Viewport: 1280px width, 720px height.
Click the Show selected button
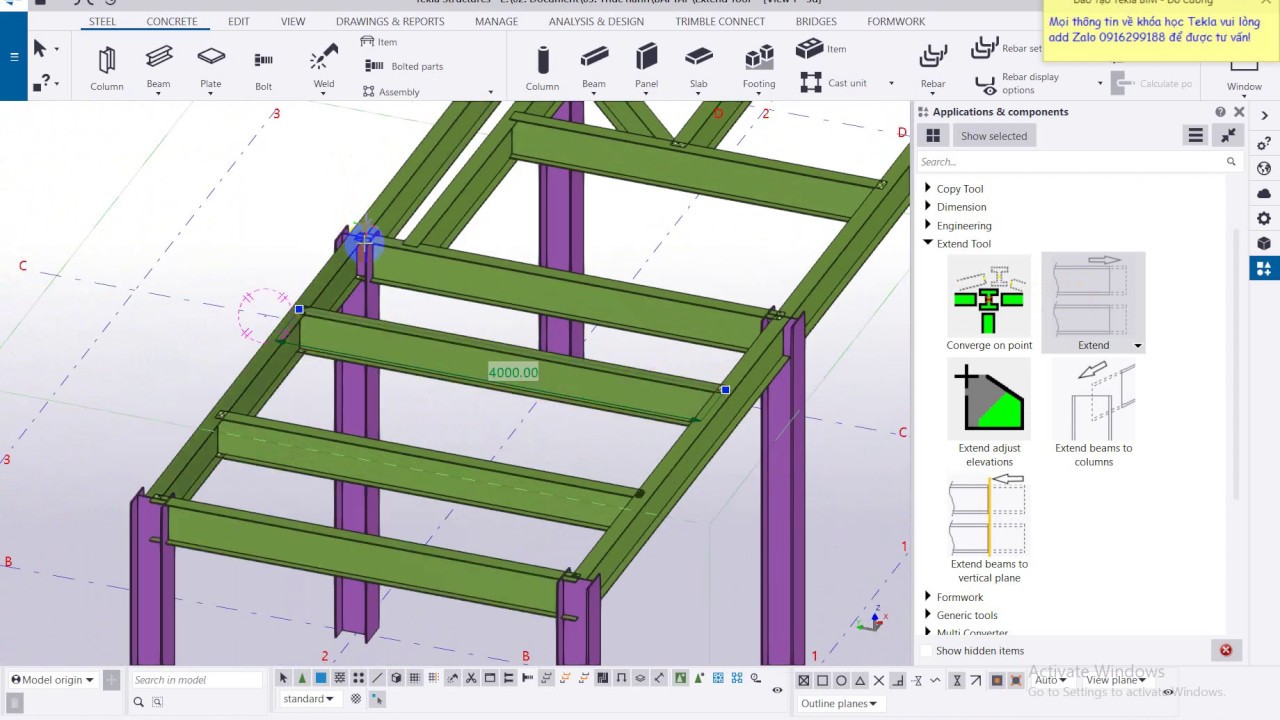click(x=994, y=136)
